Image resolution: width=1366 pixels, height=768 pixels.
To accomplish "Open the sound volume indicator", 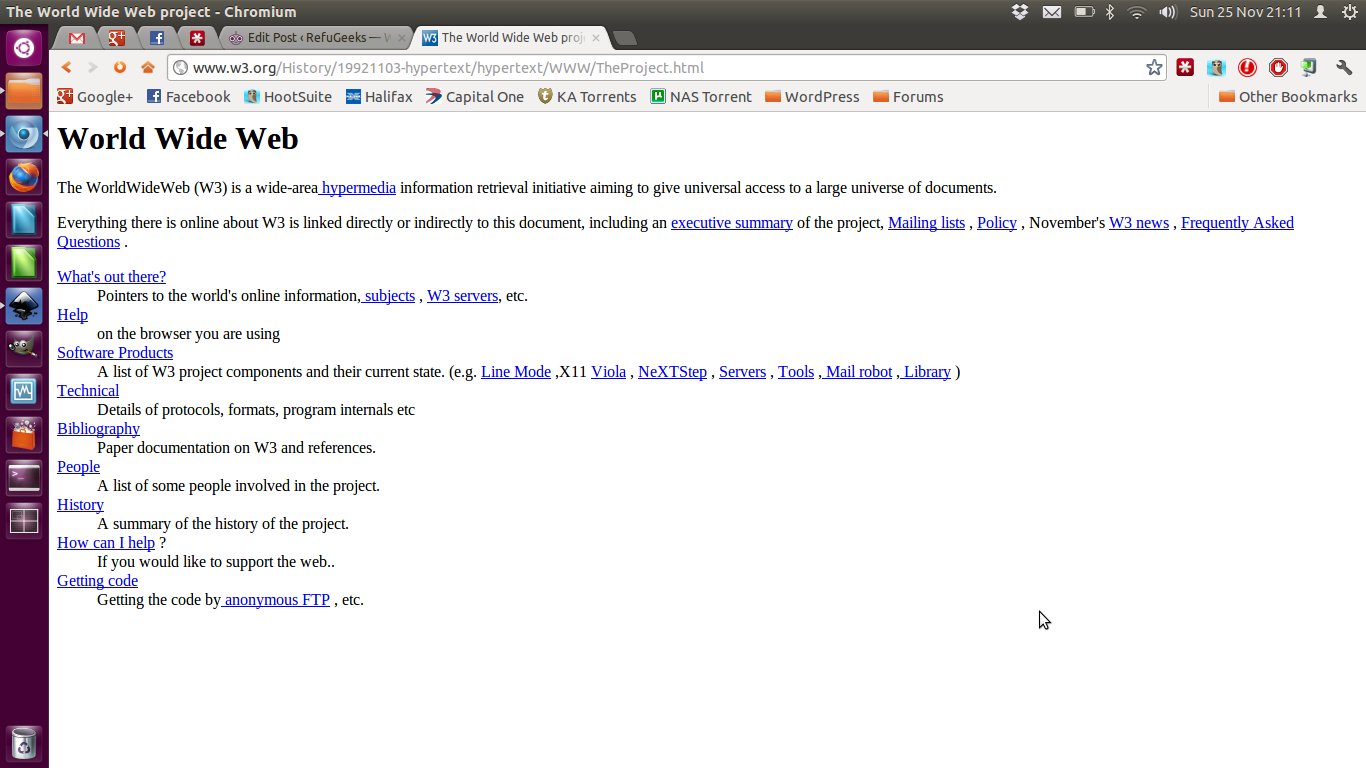I will (x=1167, y=12).
